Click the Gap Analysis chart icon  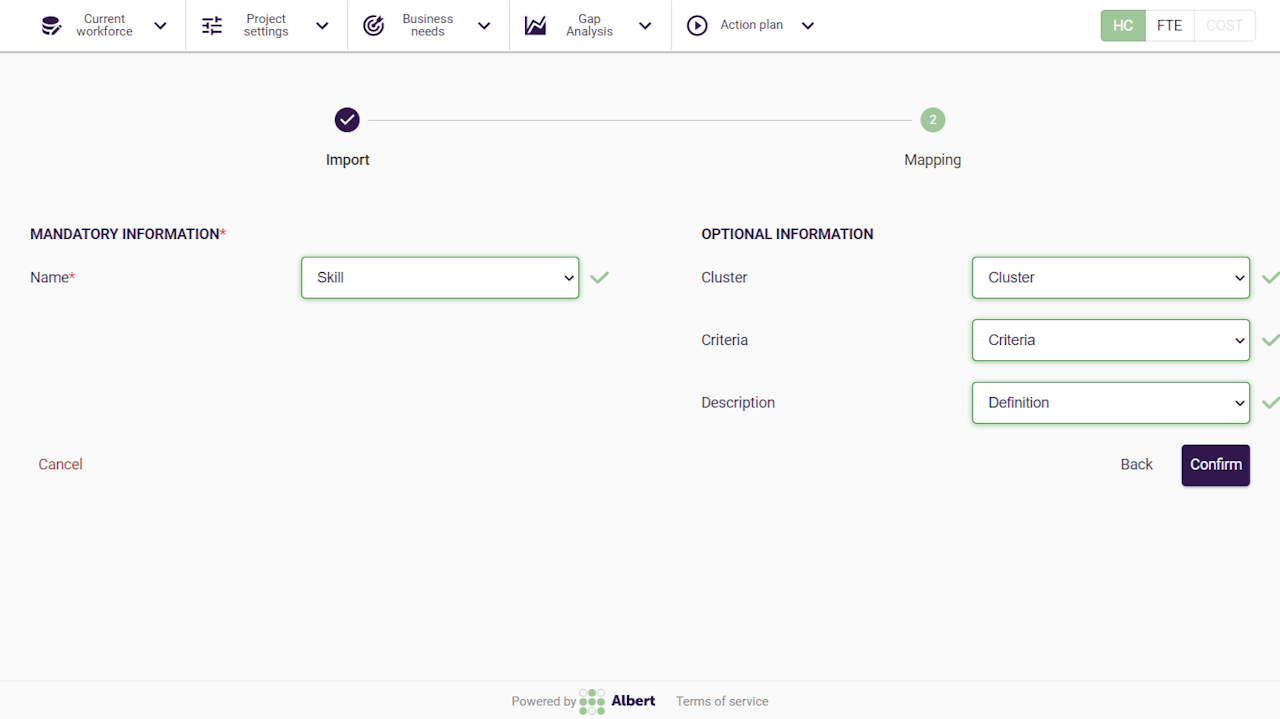pyautogui.click(x=536, y=26)
